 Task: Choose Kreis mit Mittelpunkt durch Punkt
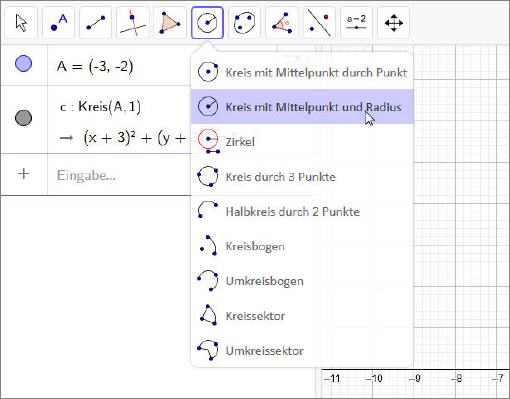click(302, 72)
